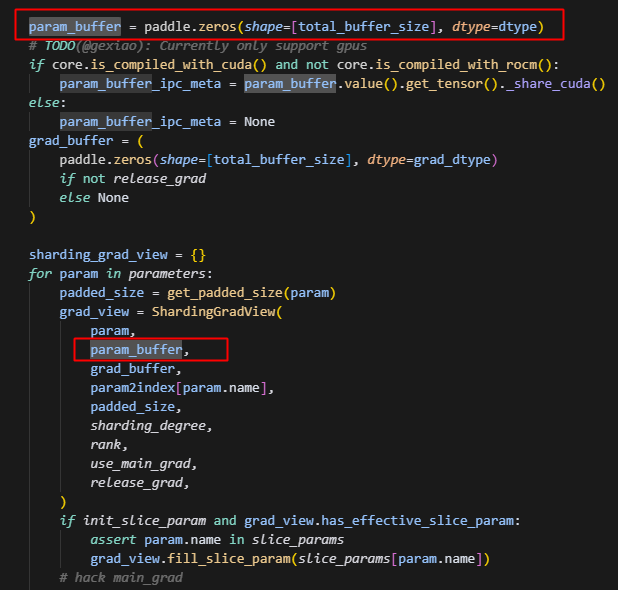This screenshot has width=618, height=590.
Task: Click 'for param in parameters:' line
Action: [x=120, y=274]
